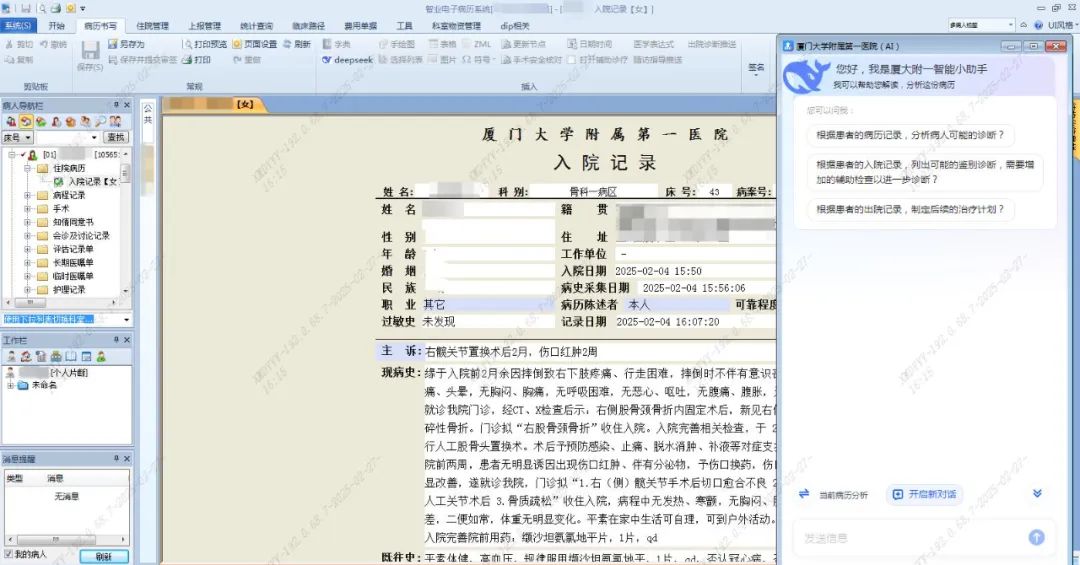Image resolution: width=1080 pixels, height=565 pixels.
Task: Toggle the 我的病人 checkbox
Action: click(x=9, y=554)
